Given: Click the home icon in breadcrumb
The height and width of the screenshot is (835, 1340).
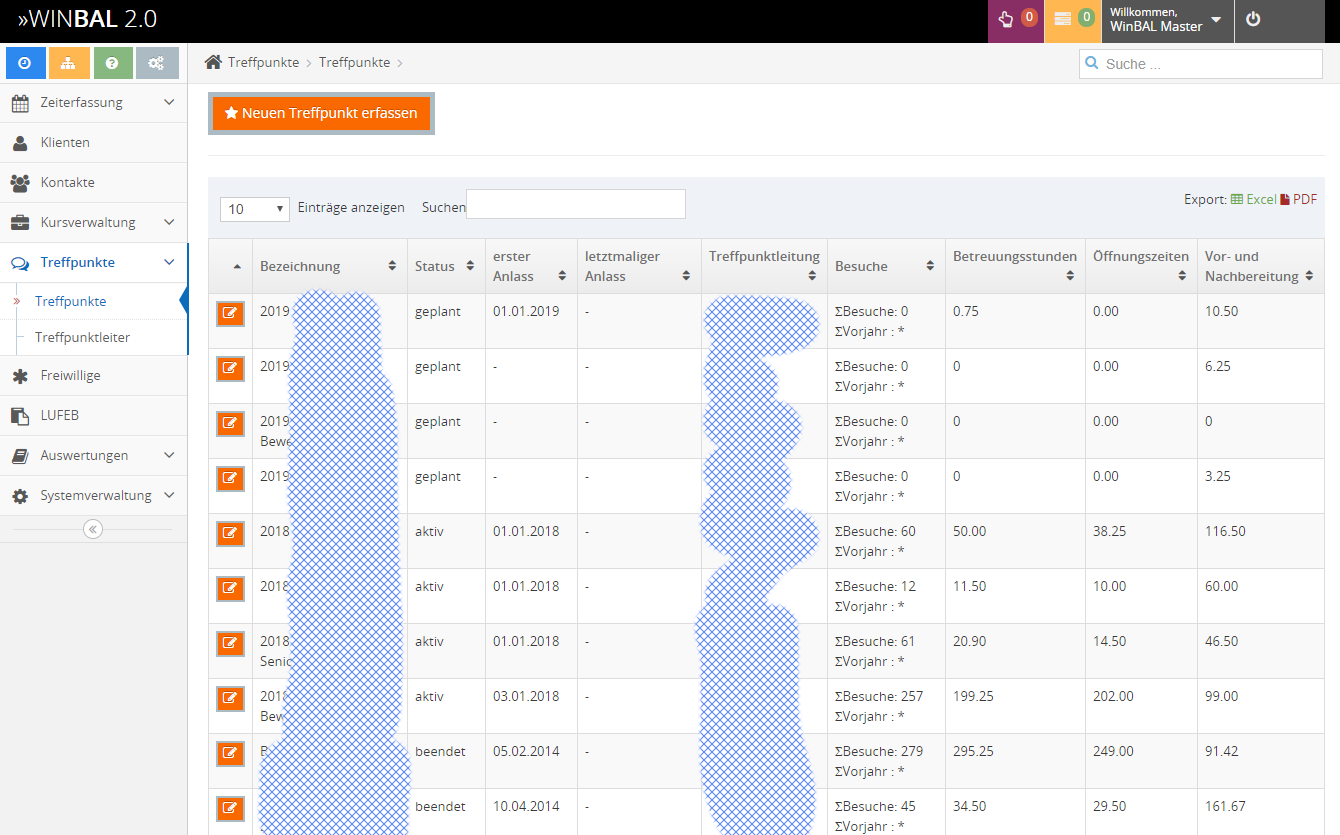Looking at the screenshot, I should click(x=213, y=62).
